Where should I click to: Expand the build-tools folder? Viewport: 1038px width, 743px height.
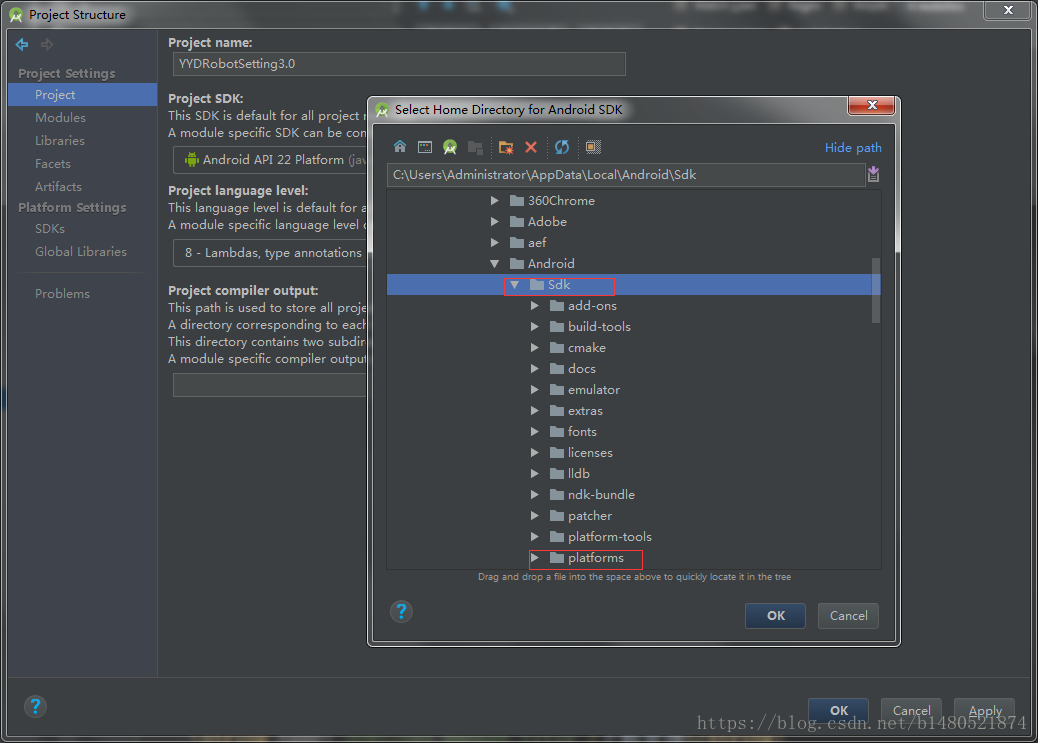pos(535,326)
